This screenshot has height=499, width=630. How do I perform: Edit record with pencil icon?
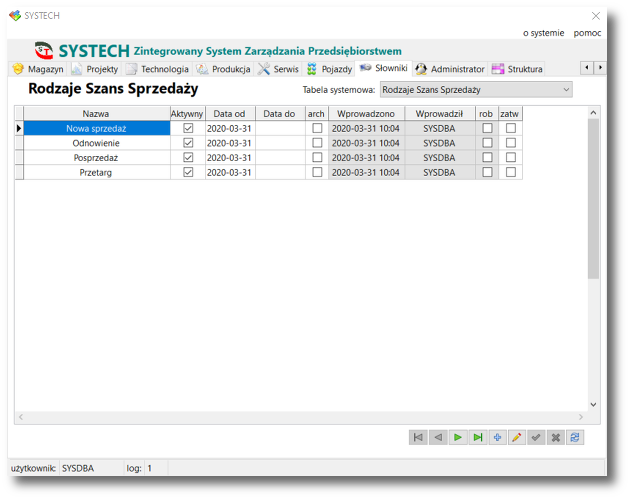[517, 437]
